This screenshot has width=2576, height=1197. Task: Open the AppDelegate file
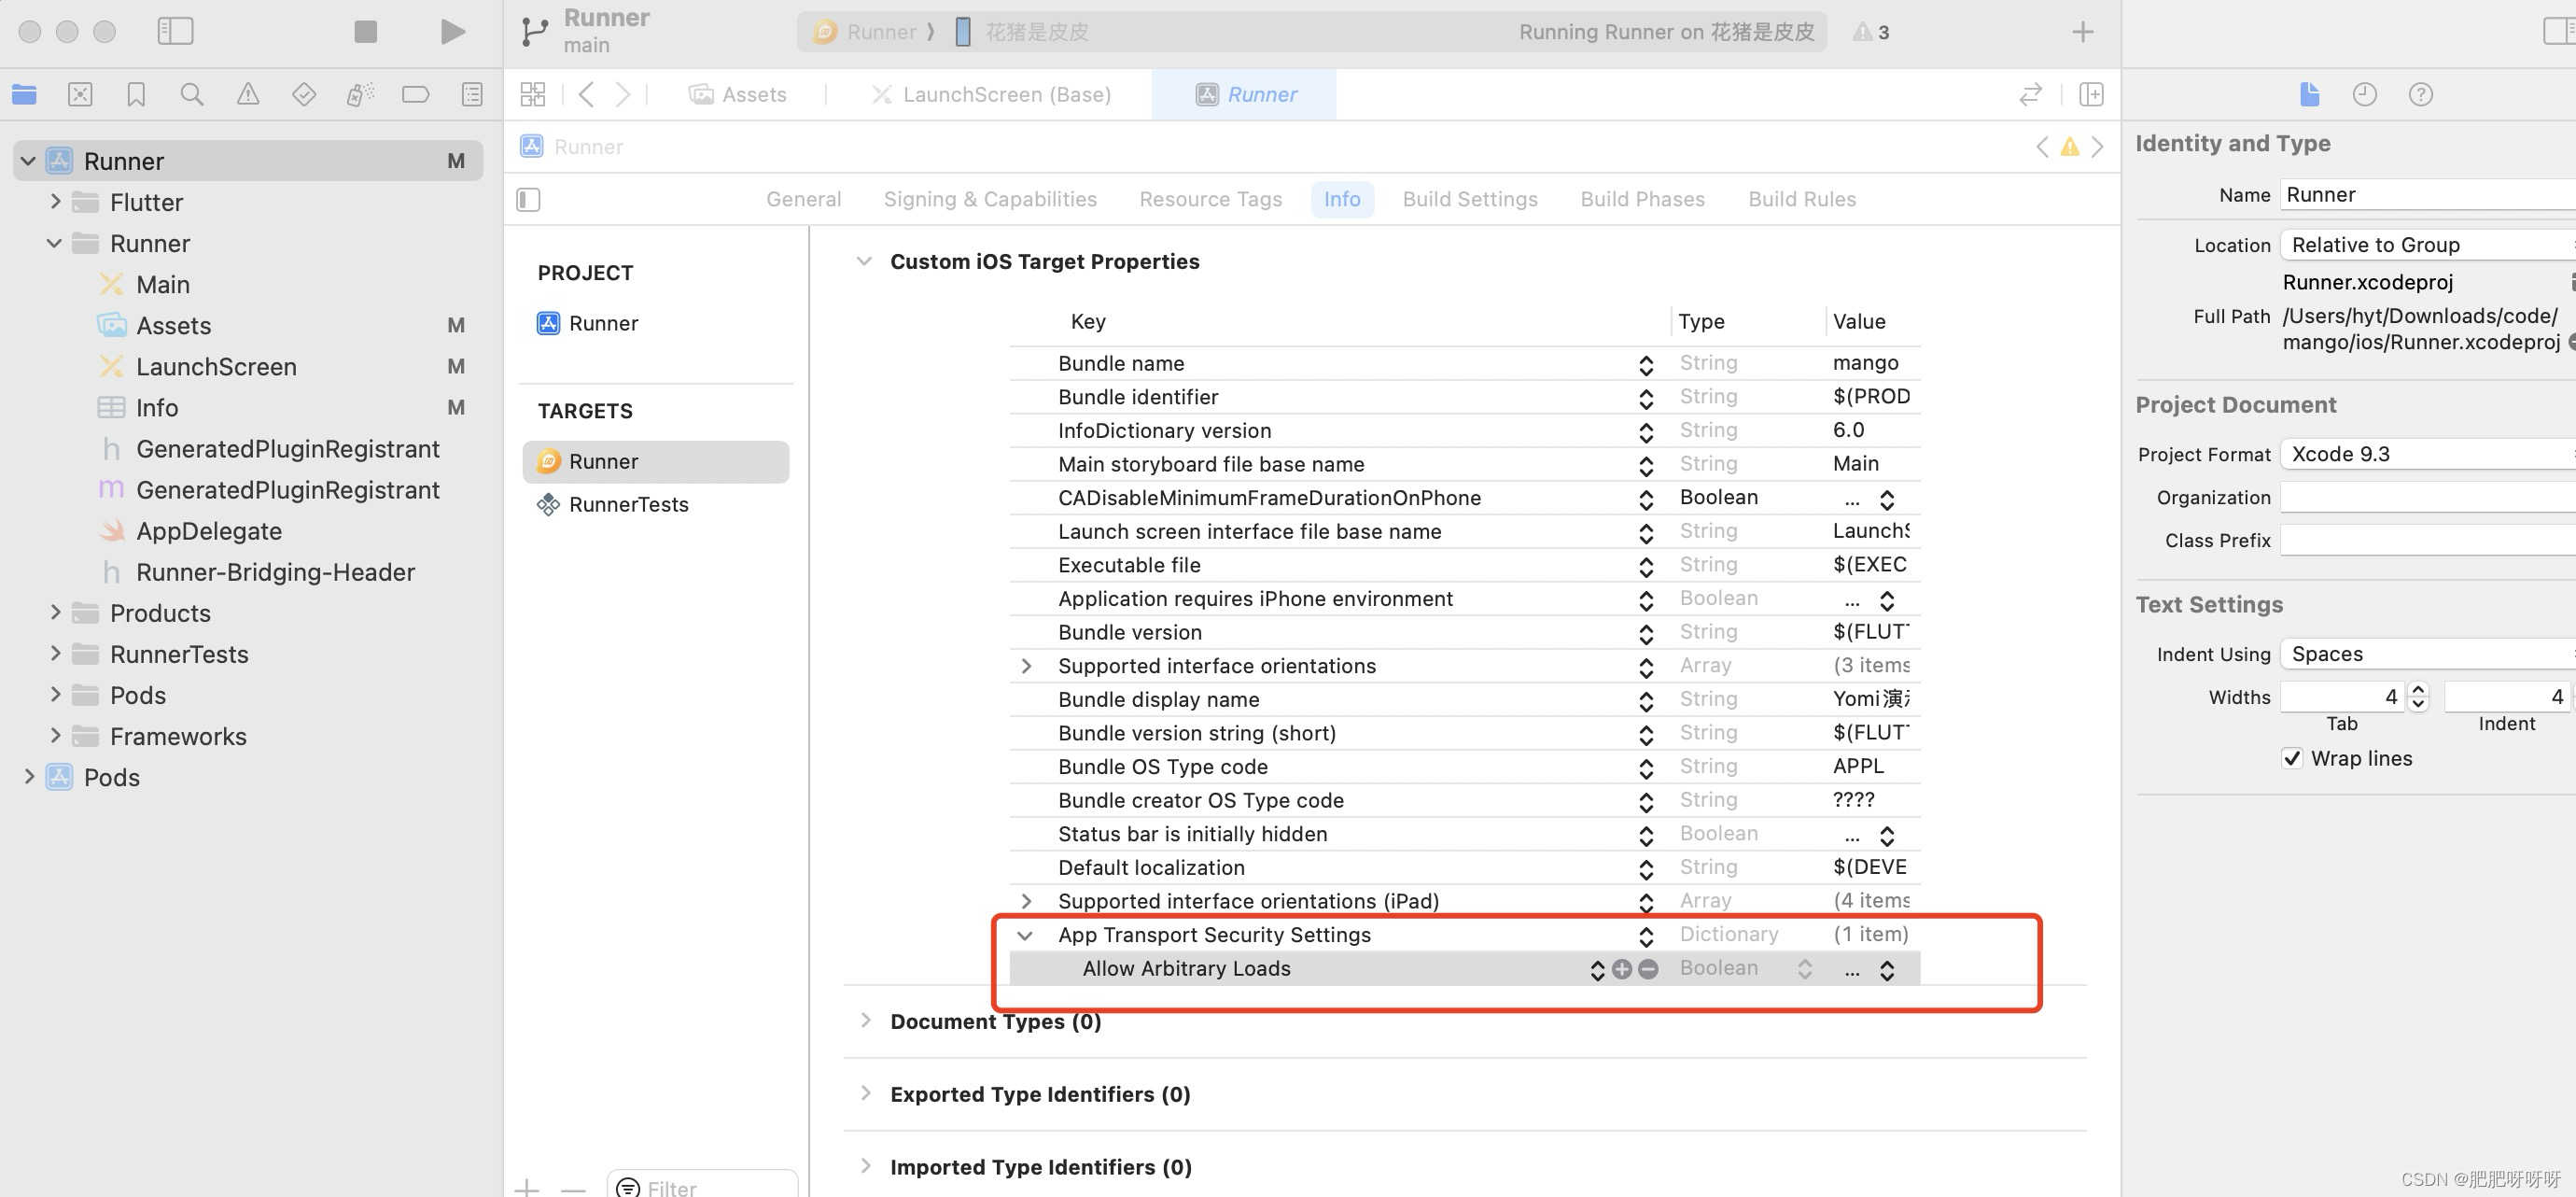[208, 531]
